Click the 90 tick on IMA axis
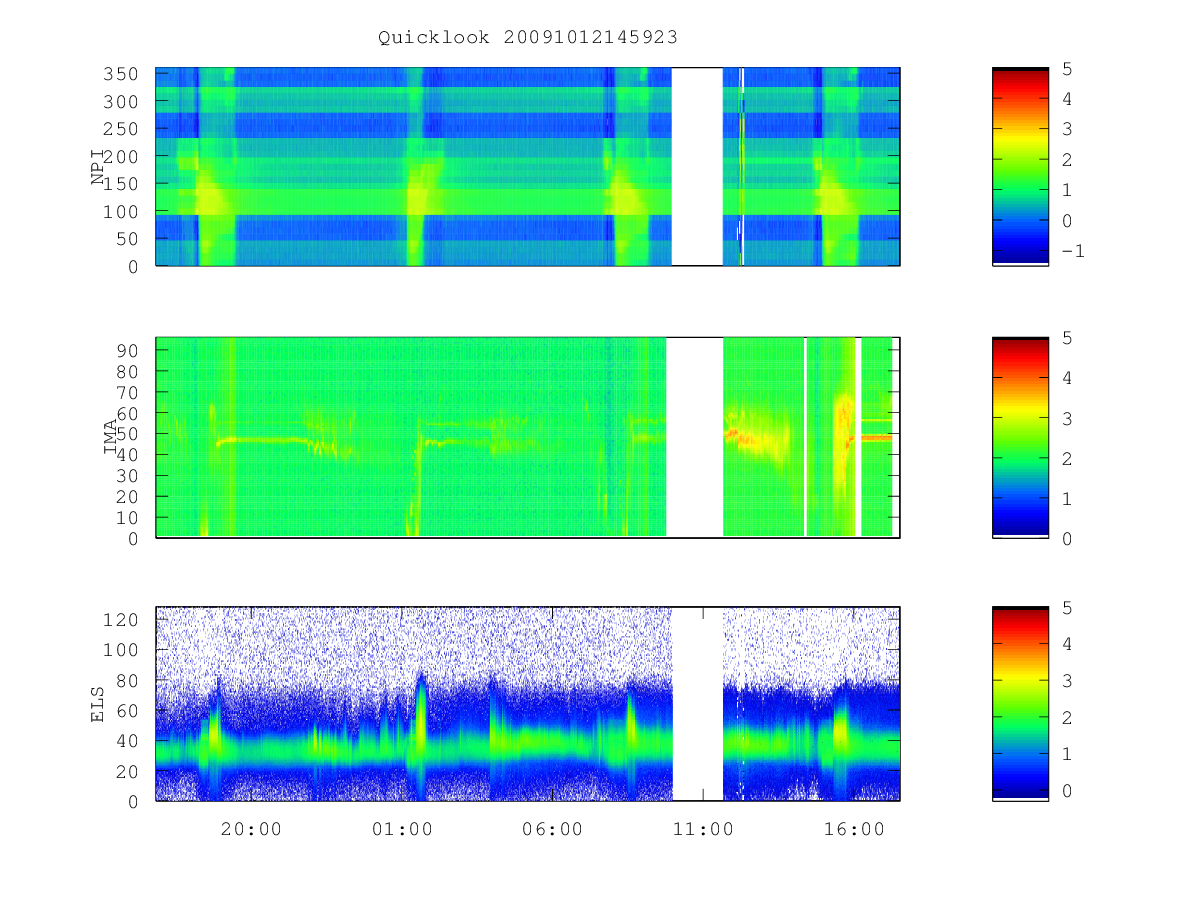 pyautogui.click(x=130, y=350)
